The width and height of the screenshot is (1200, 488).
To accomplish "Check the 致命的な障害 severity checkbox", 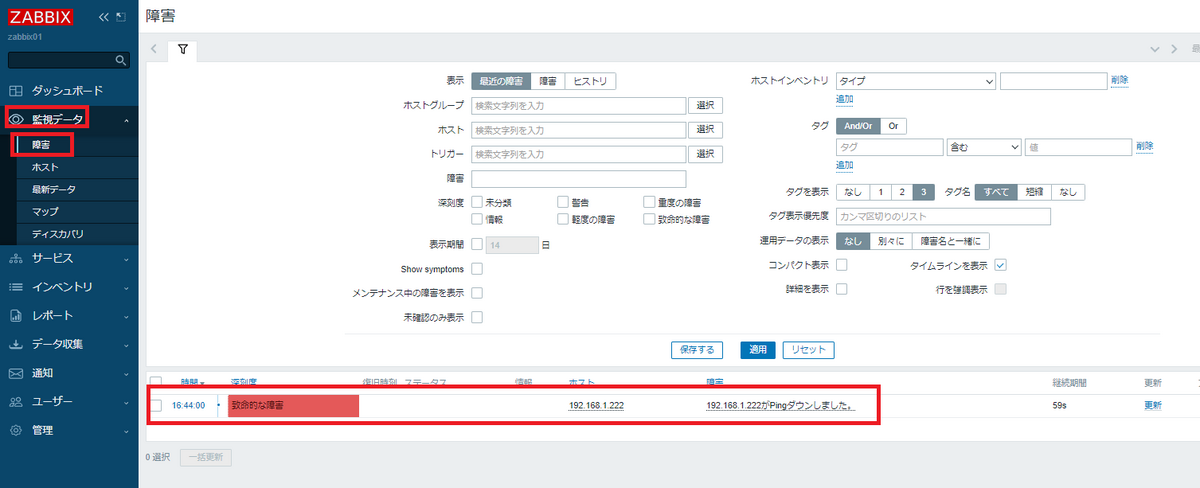I will tap(650, 219).
